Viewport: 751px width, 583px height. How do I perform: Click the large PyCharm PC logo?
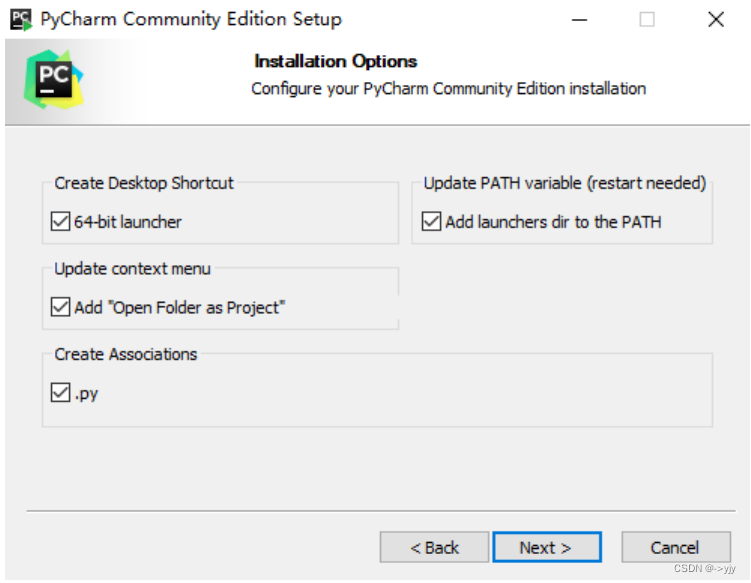point(54,80)
